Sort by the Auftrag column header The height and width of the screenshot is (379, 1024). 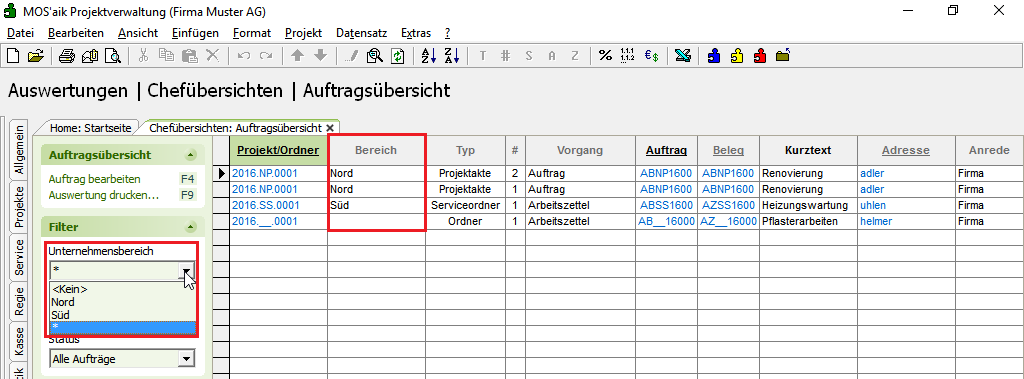tap(666, 150)
